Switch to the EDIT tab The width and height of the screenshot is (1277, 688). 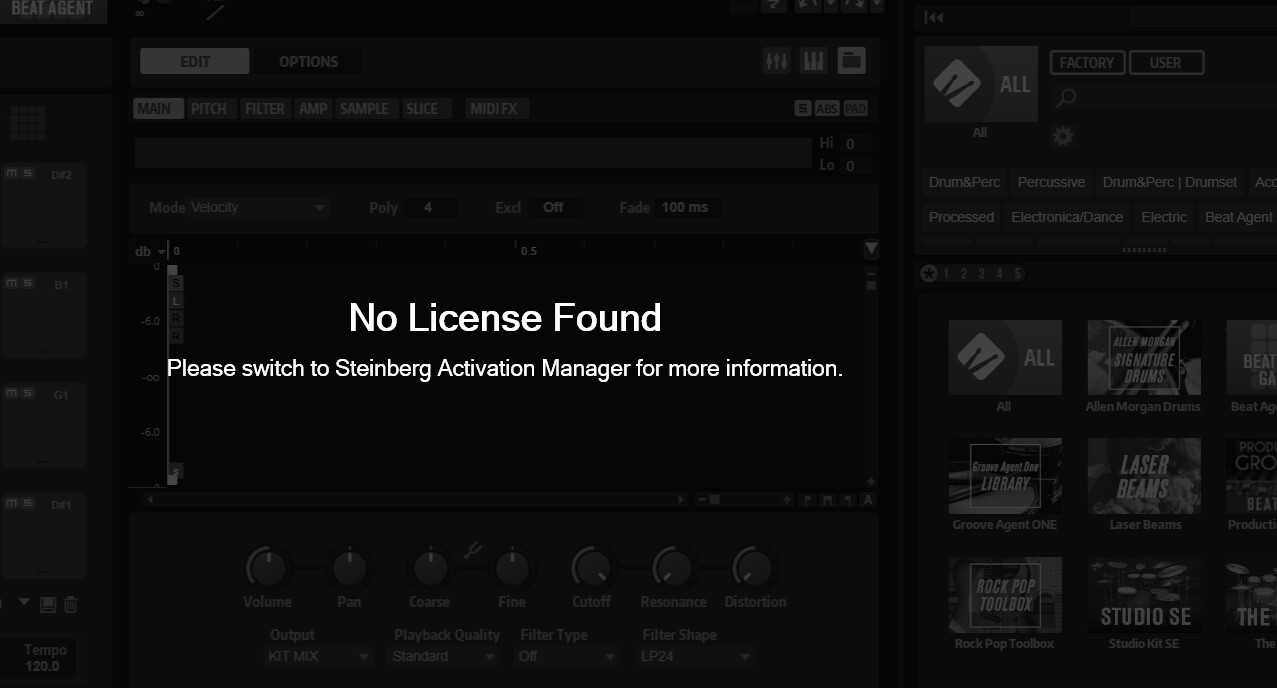(x=195, y=61)
